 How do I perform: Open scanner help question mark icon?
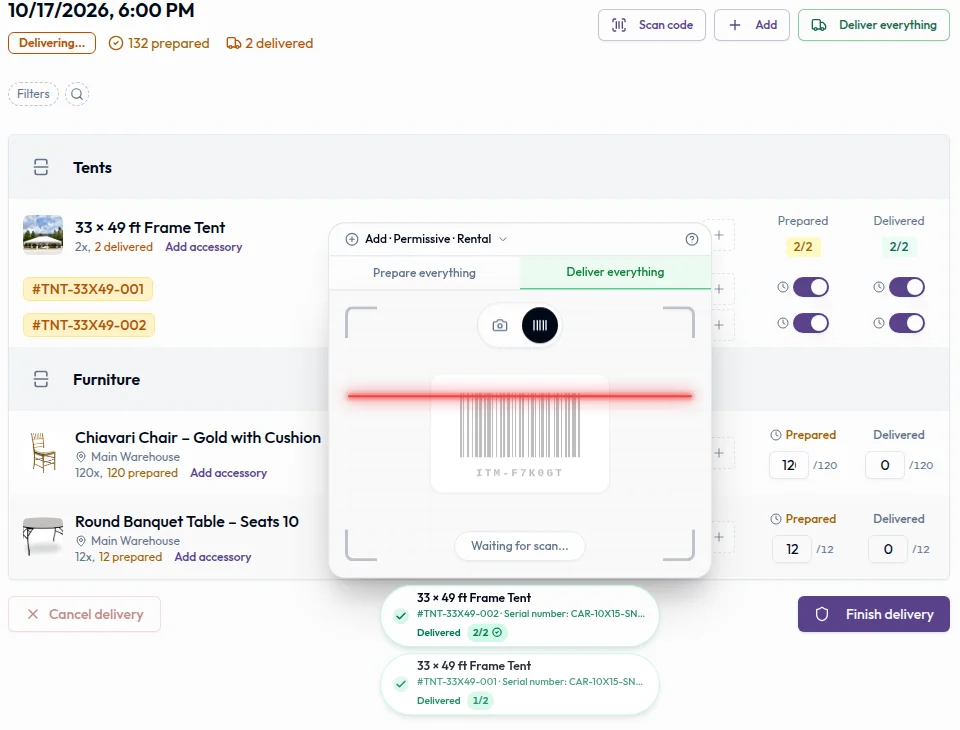coord(692,239)
